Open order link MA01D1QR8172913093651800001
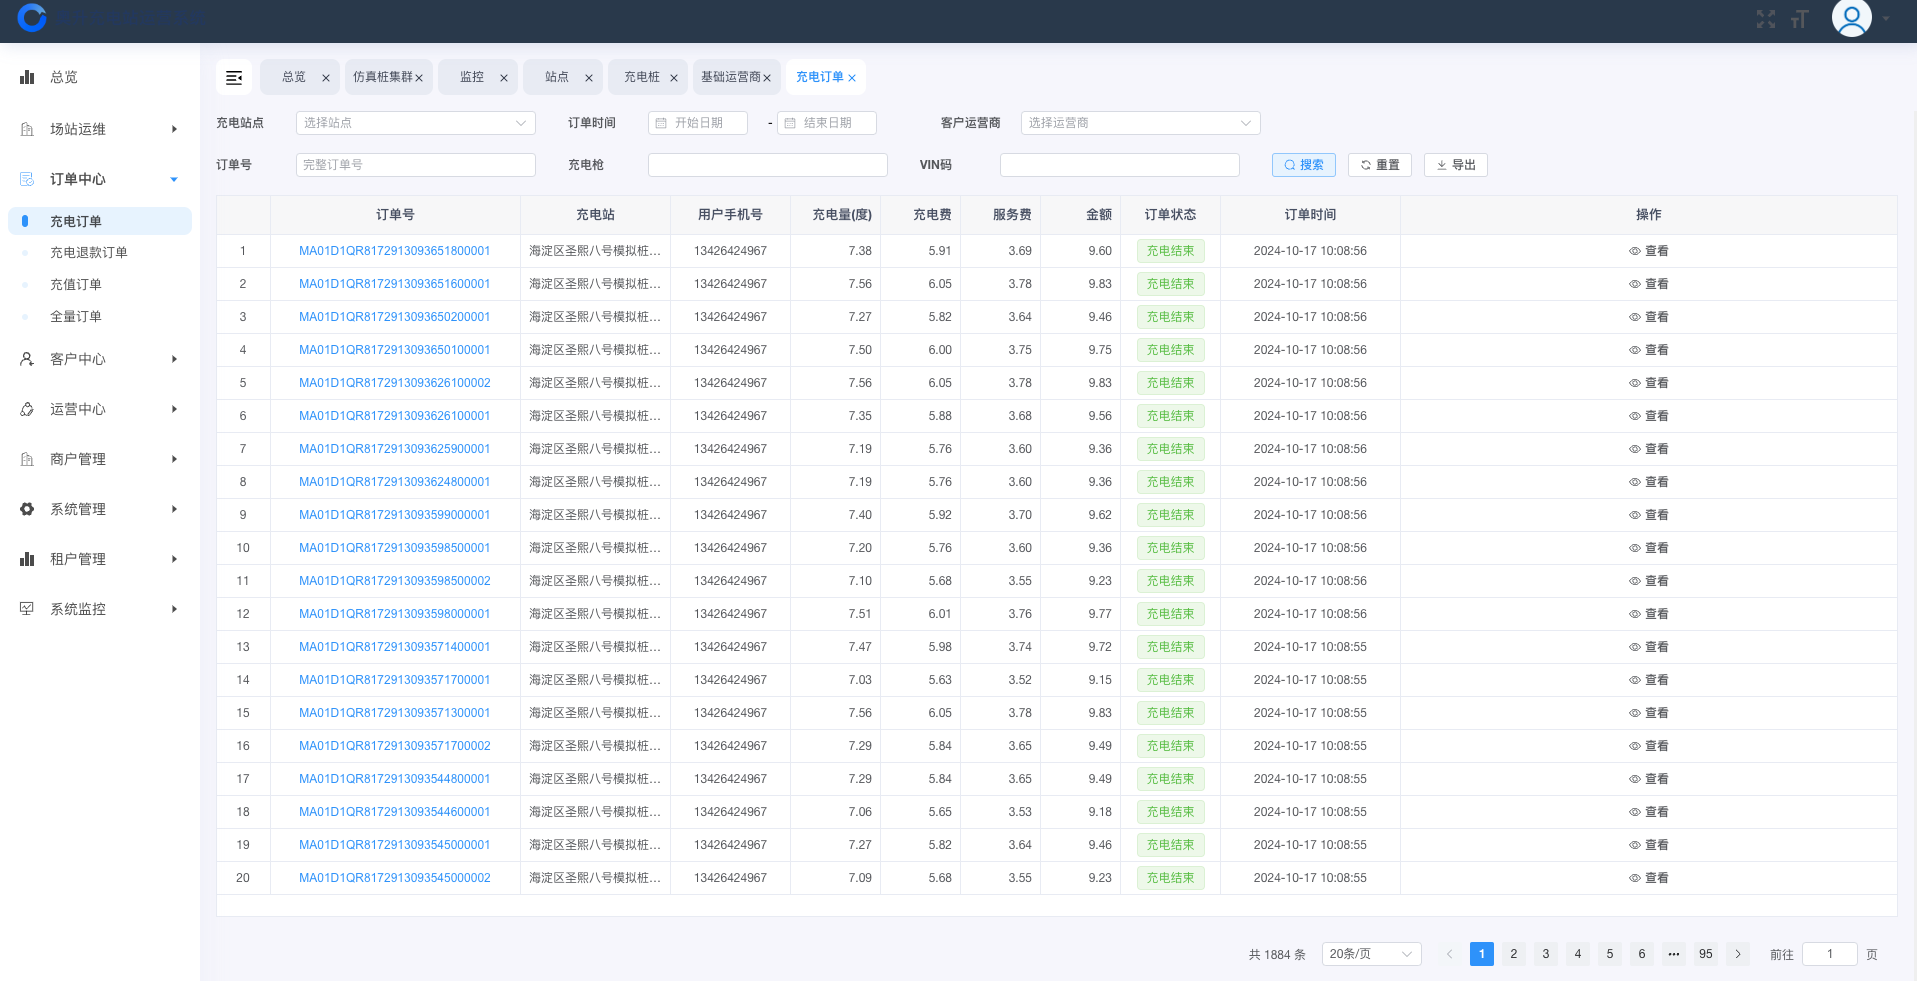The height and width of the screenshot is (981, 1917). tap(394, 251)
